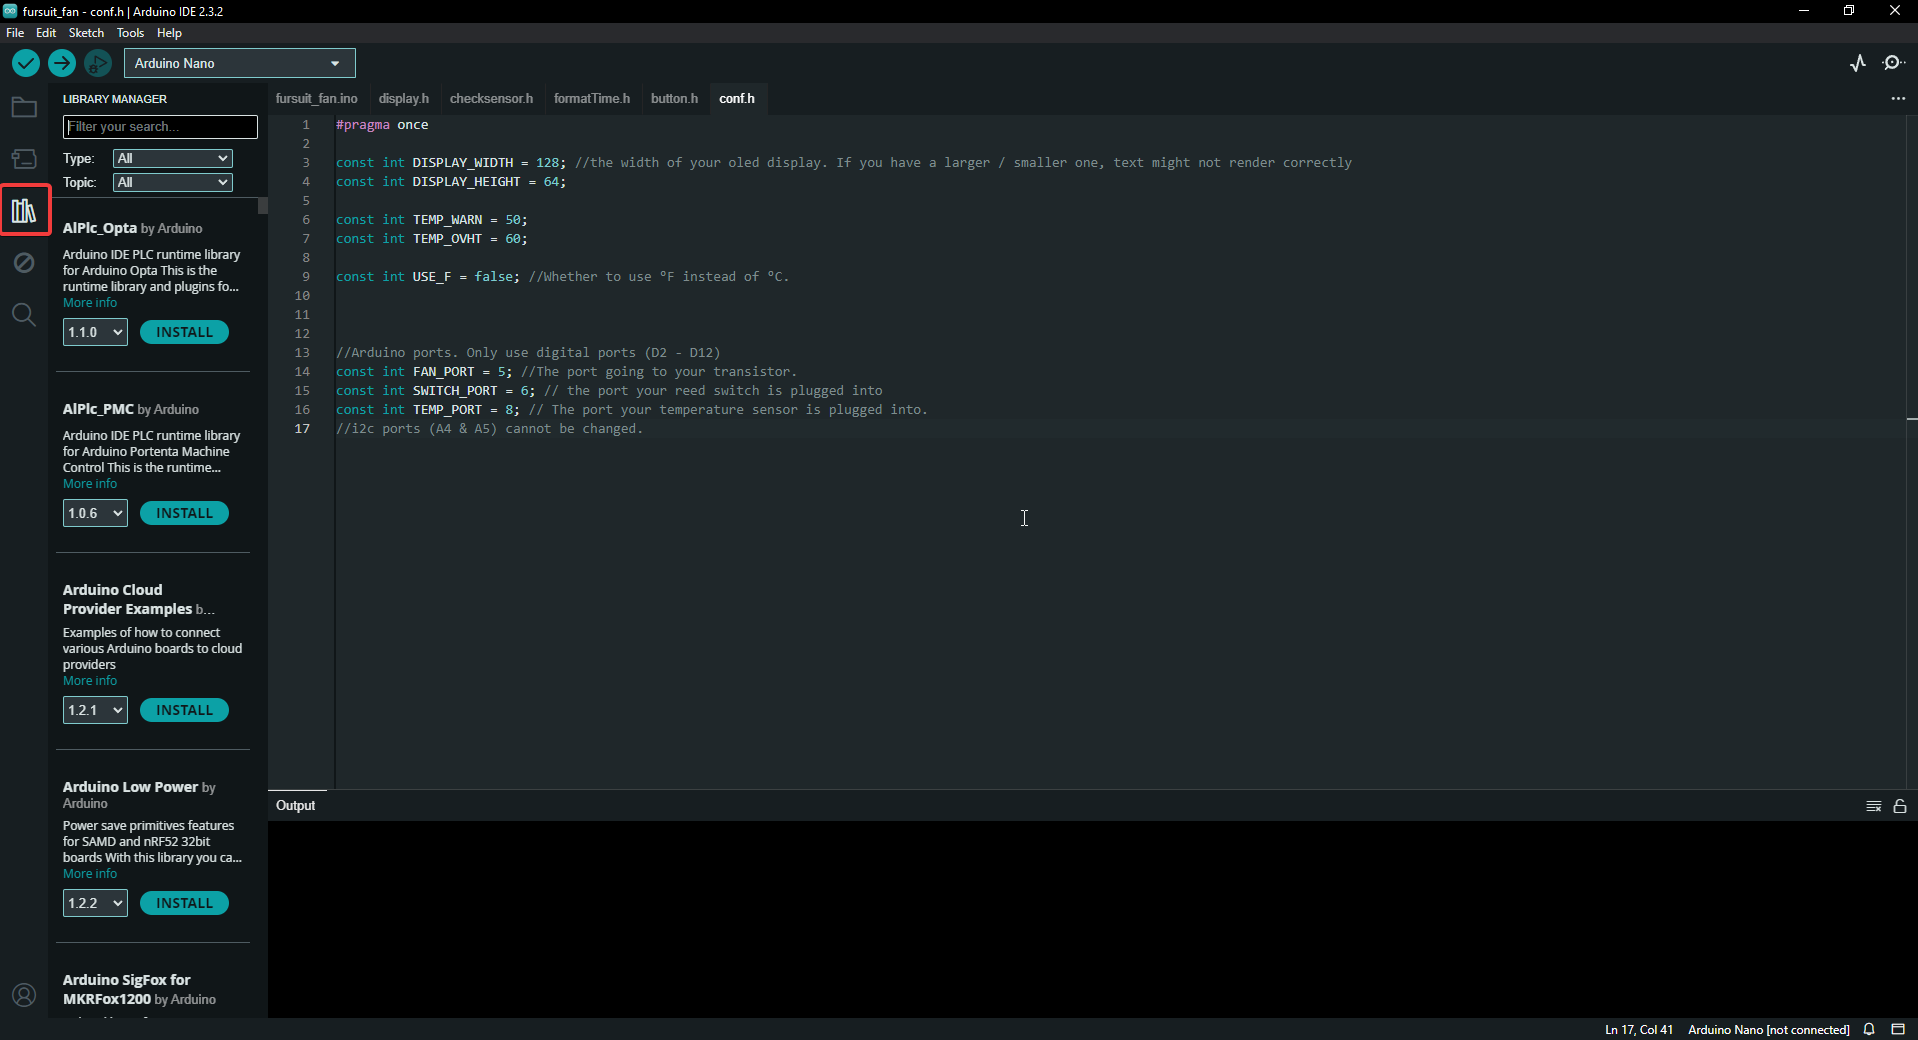Click the library search filter field
The image size is (1918, 1040).
(158, 126)
